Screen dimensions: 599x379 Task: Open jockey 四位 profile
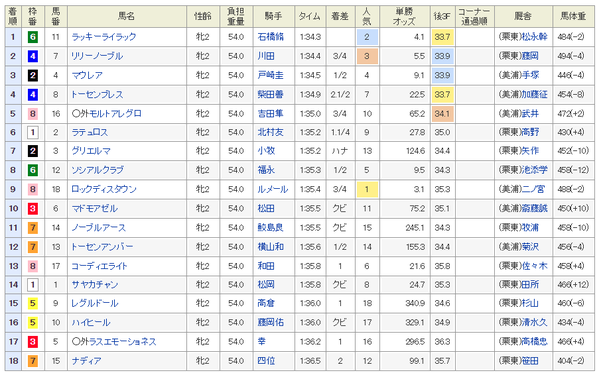(266, 361)
